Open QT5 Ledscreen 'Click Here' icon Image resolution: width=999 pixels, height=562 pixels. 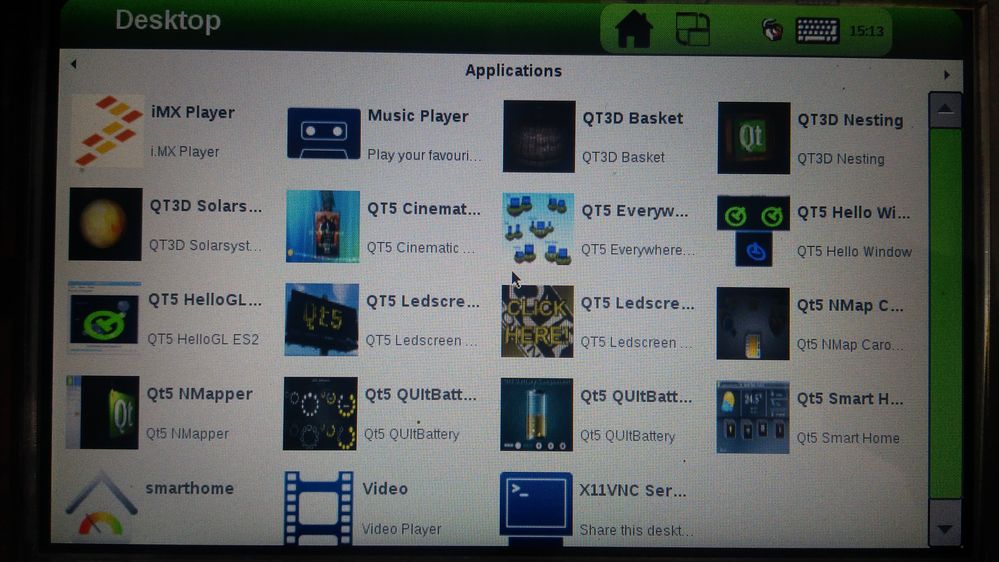pos(537,321)
